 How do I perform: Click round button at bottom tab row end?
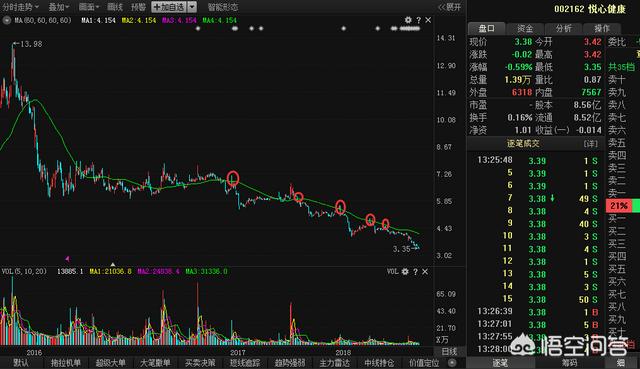coord(452,362)
